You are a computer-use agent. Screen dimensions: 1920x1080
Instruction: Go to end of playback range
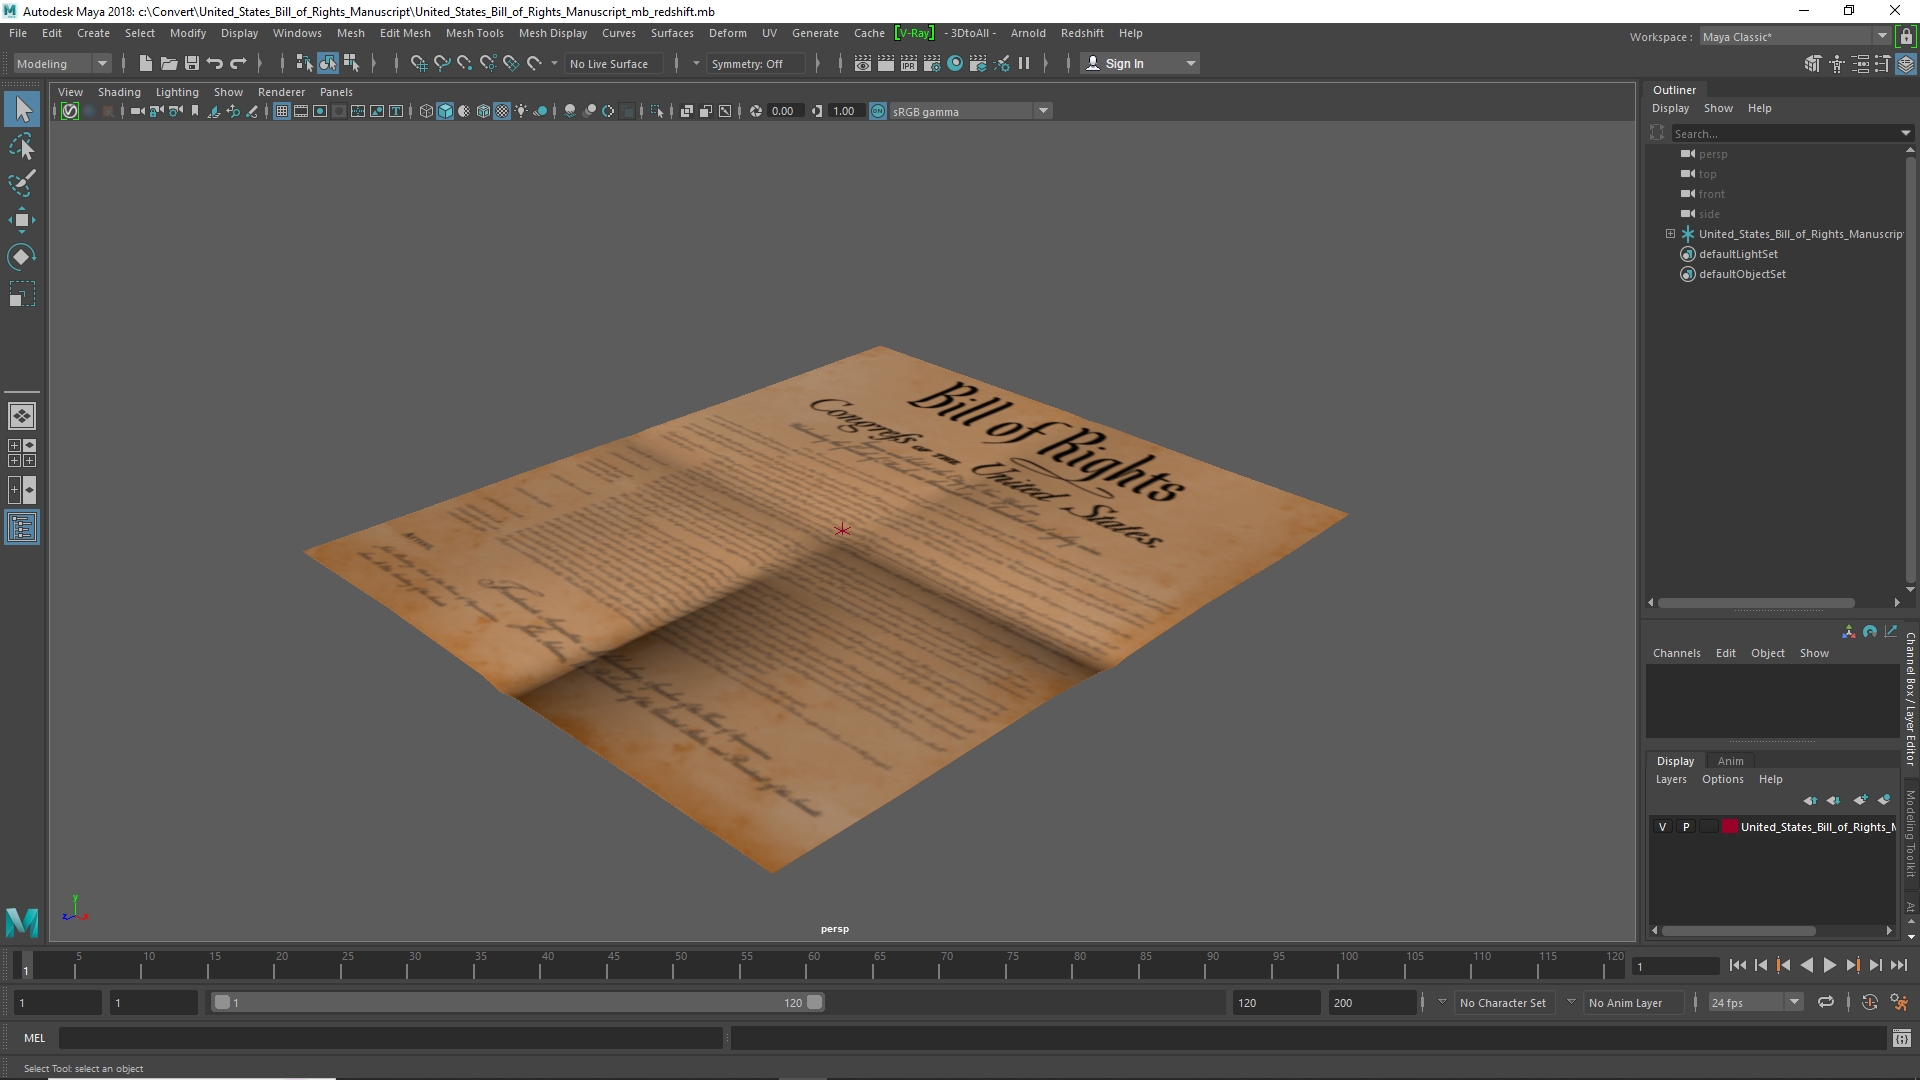[1898, 965]
